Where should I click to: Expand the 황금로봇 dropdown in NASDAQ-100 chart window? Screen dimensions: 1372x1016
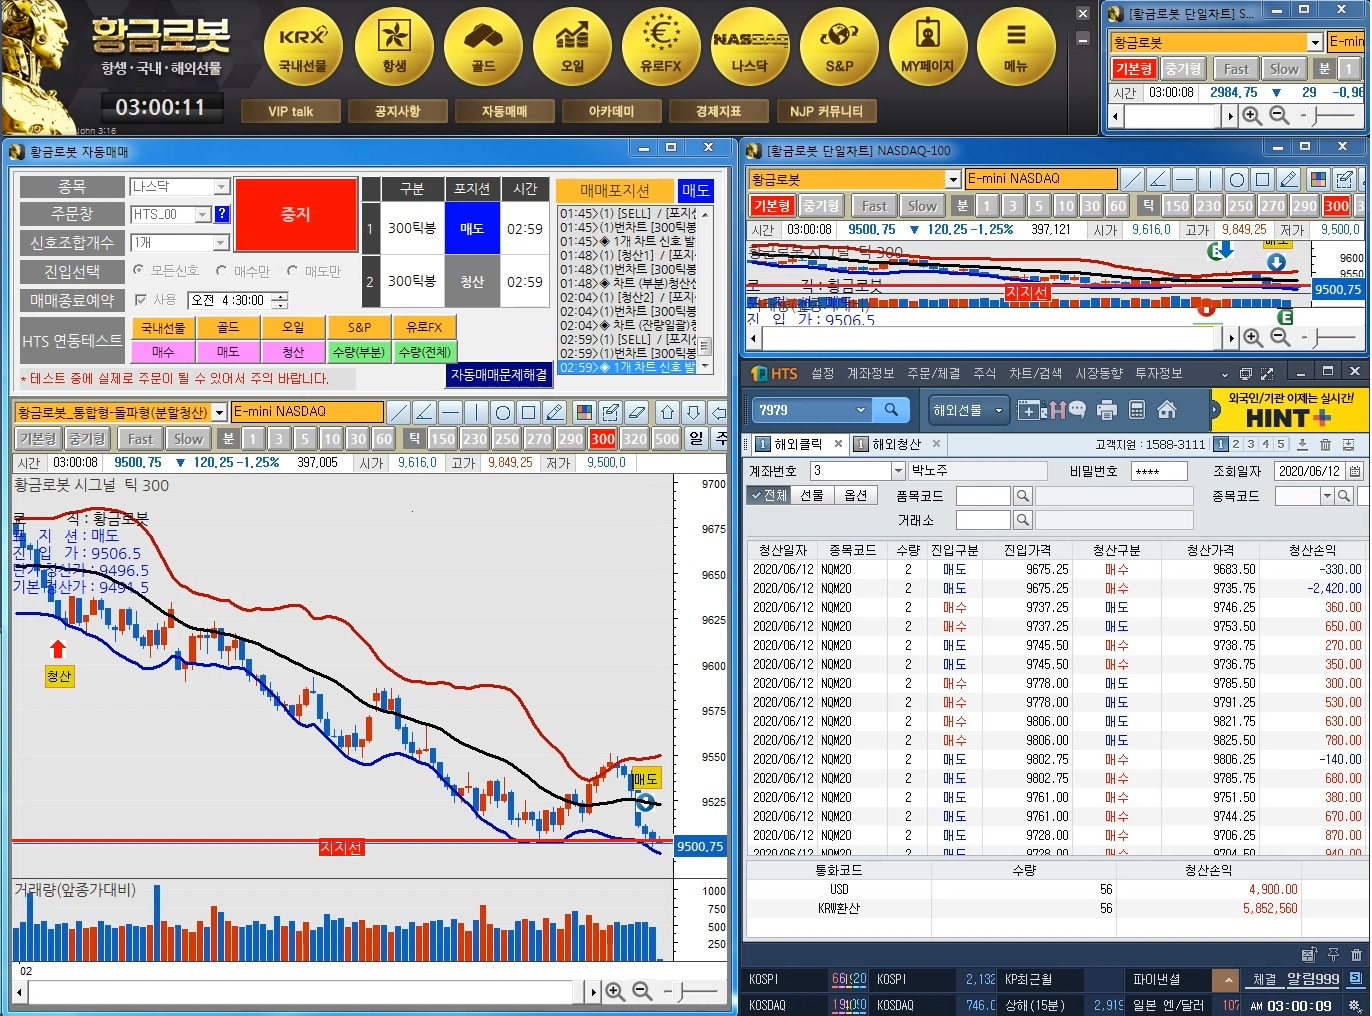[x=953, y=179]
